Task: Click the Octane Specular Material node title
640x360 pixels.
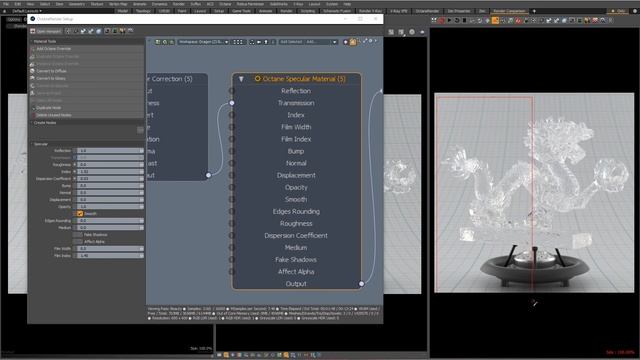Action: (x=304, y=79)
